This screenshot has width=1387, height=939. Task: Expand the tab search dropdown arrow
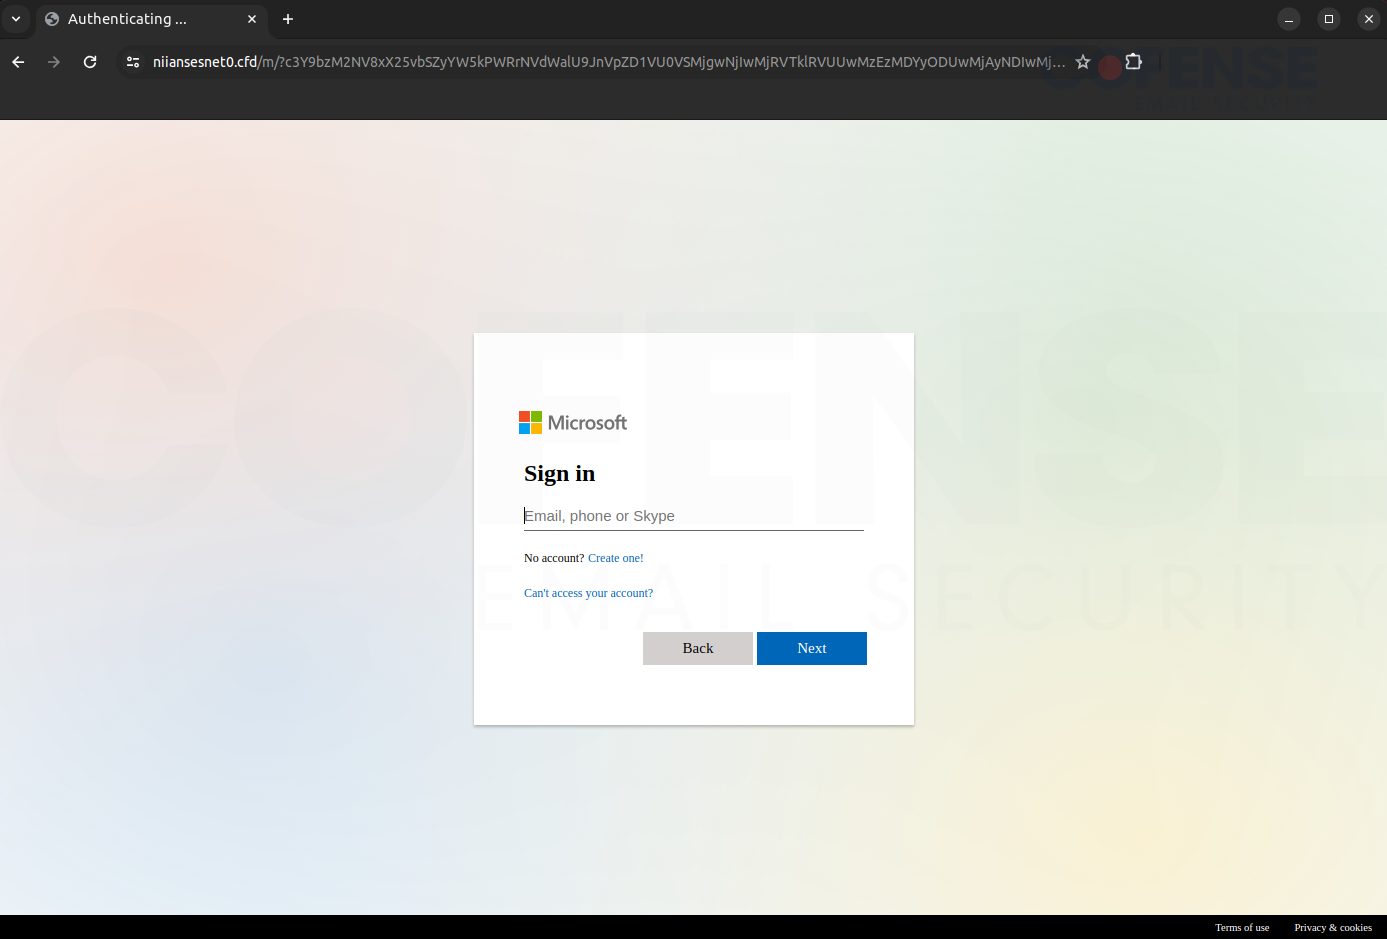point(16,19)
